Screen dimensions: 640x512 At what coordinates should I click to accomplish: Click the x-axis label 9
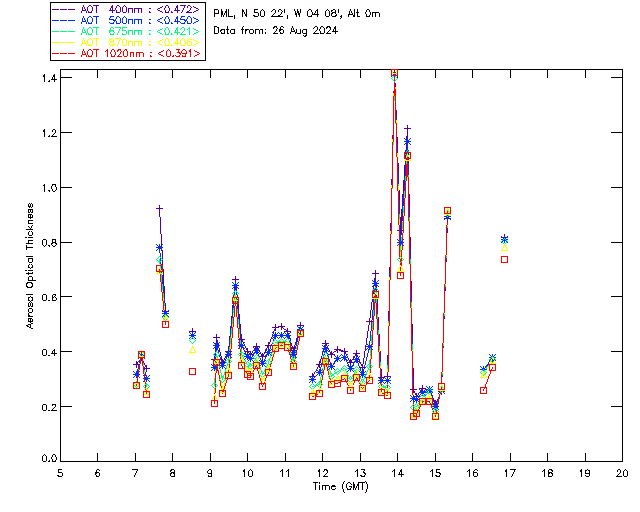tap(210, 473)
